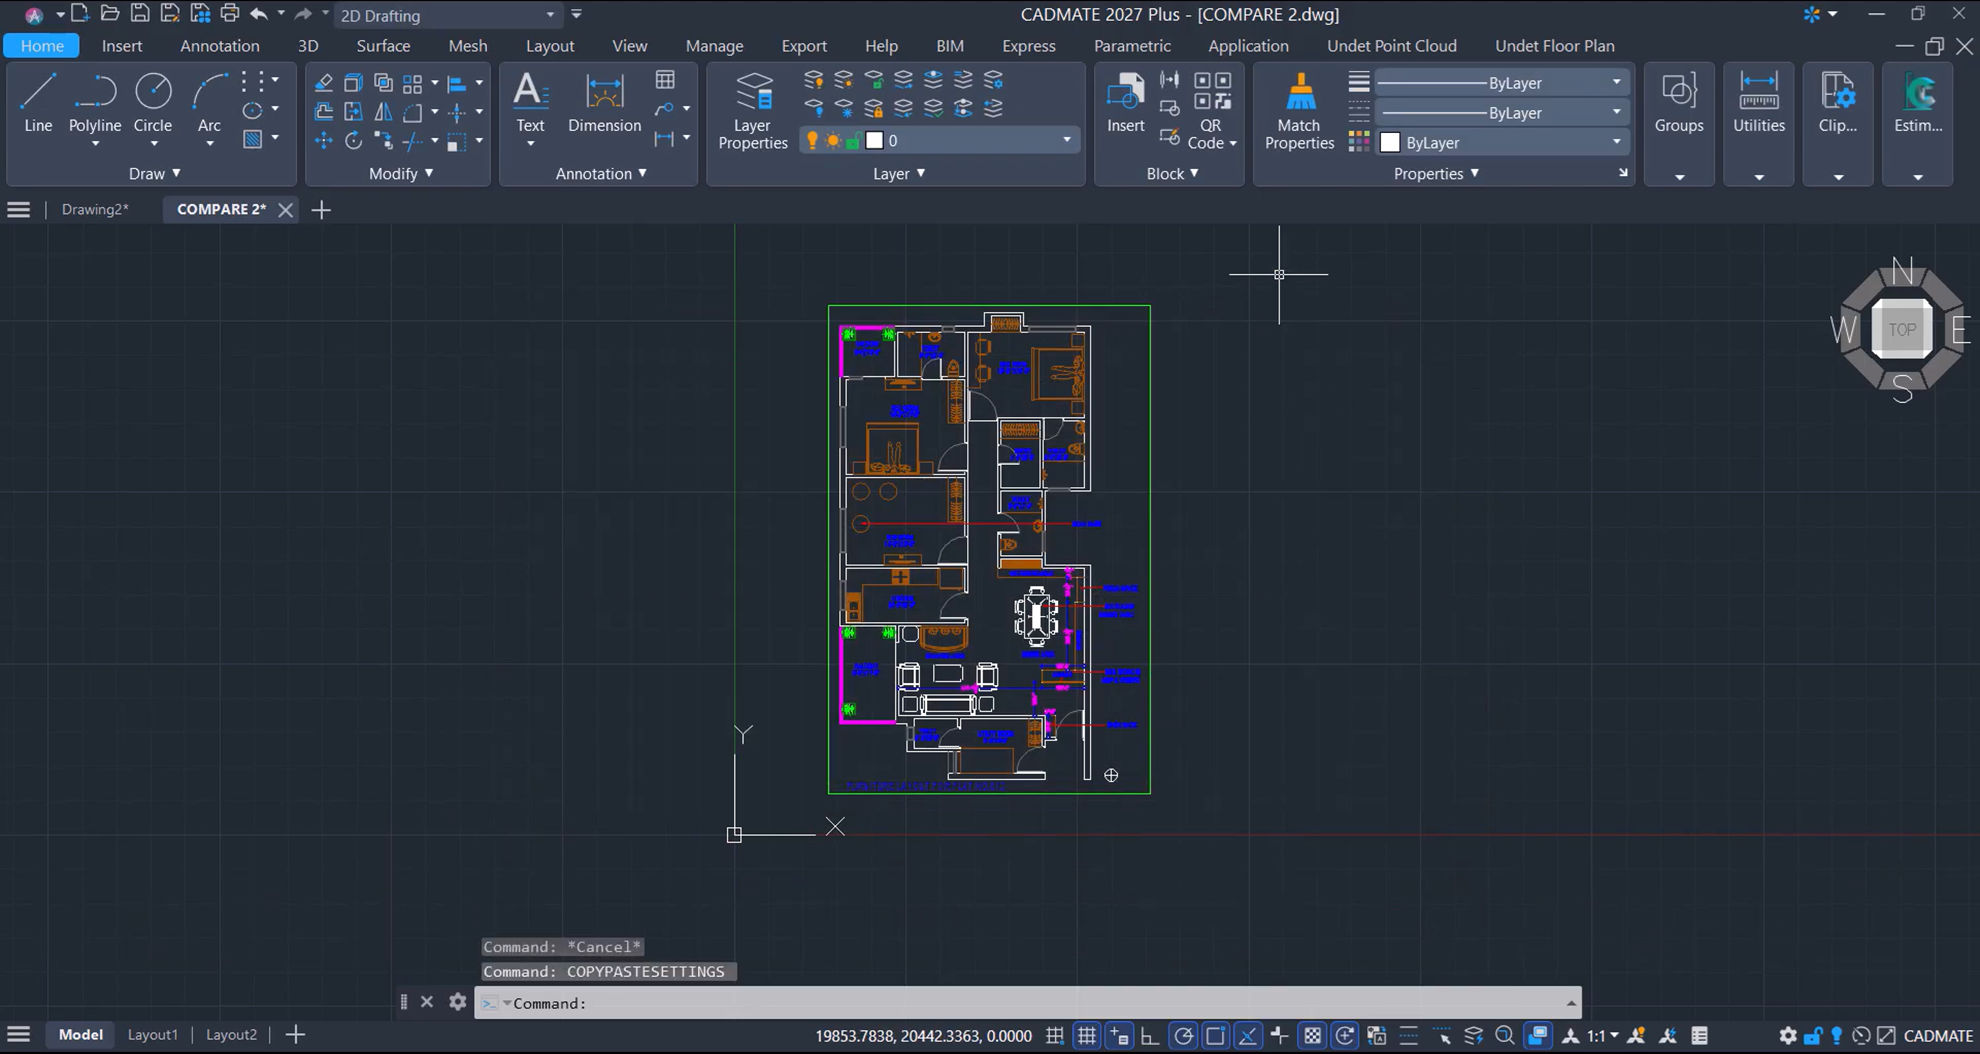Close the COMPARE 2 document tab
Screen dimensions: 1980x1054
[285, 210]
